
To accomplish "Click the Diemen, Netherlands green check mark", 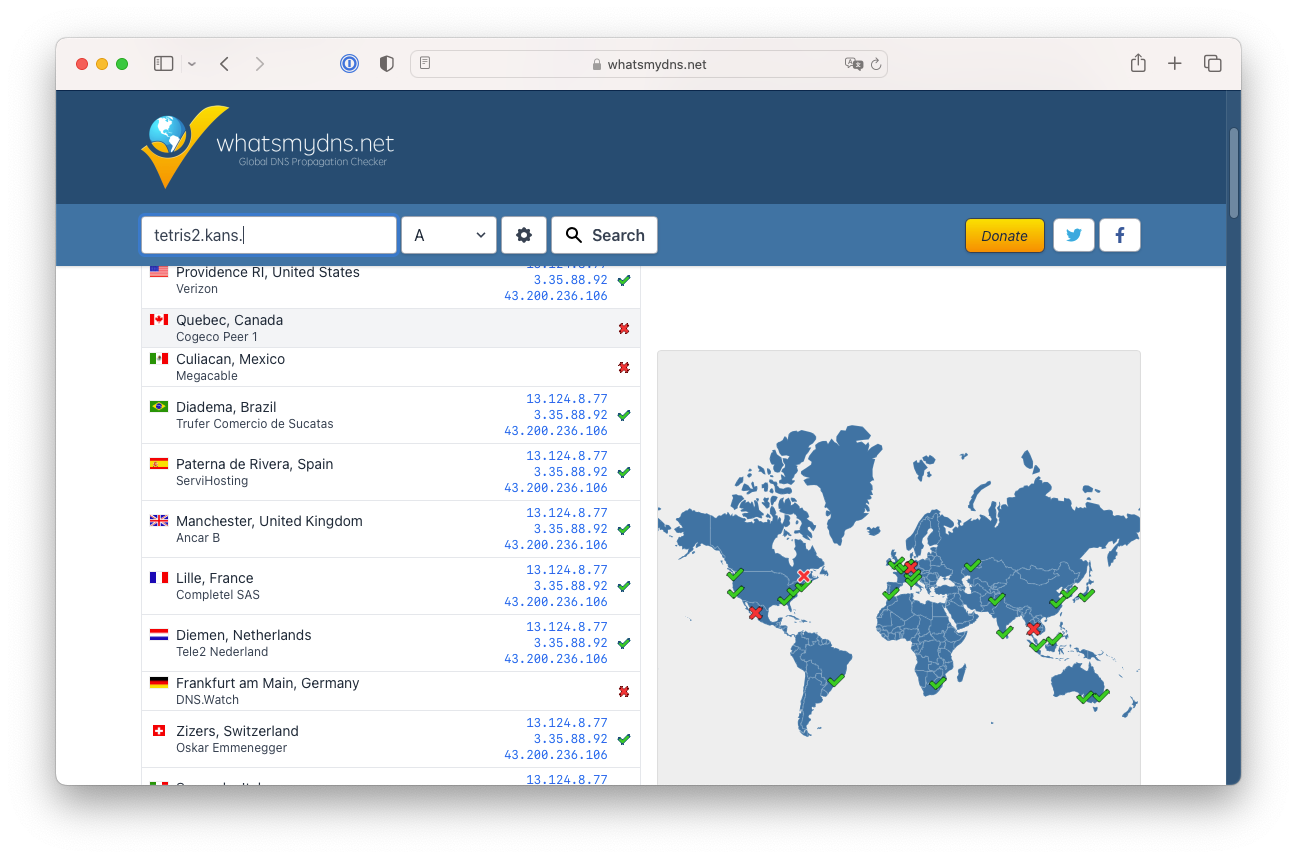I will [x=624, y=643].
